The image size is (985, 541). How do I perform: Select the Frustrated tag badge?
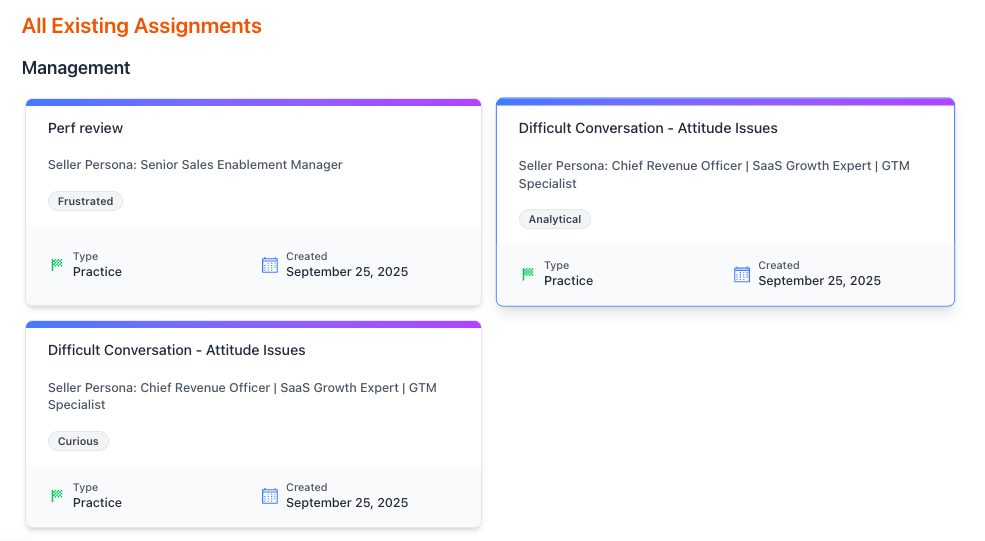[85, 201]
